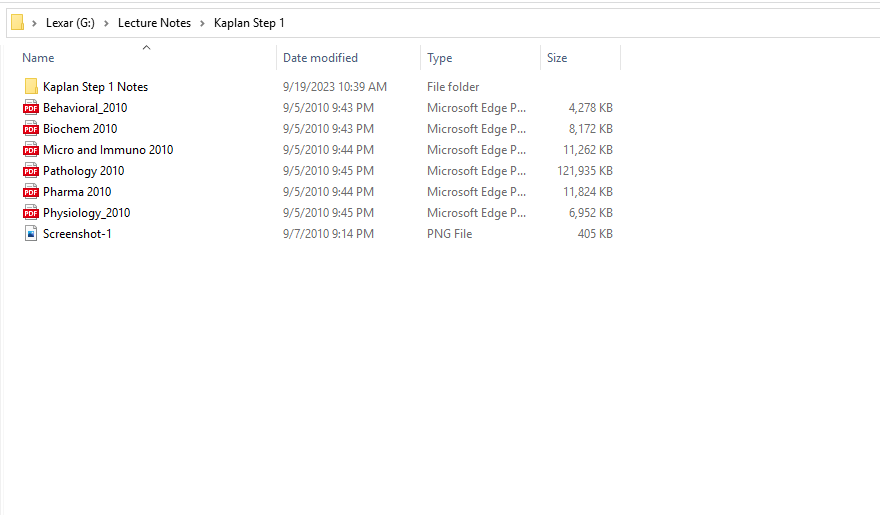This screenshot has width=880, height=515.
Task: Click the 8,172 KB size cell
Action: pyautogui.click(x=590, y=129)
